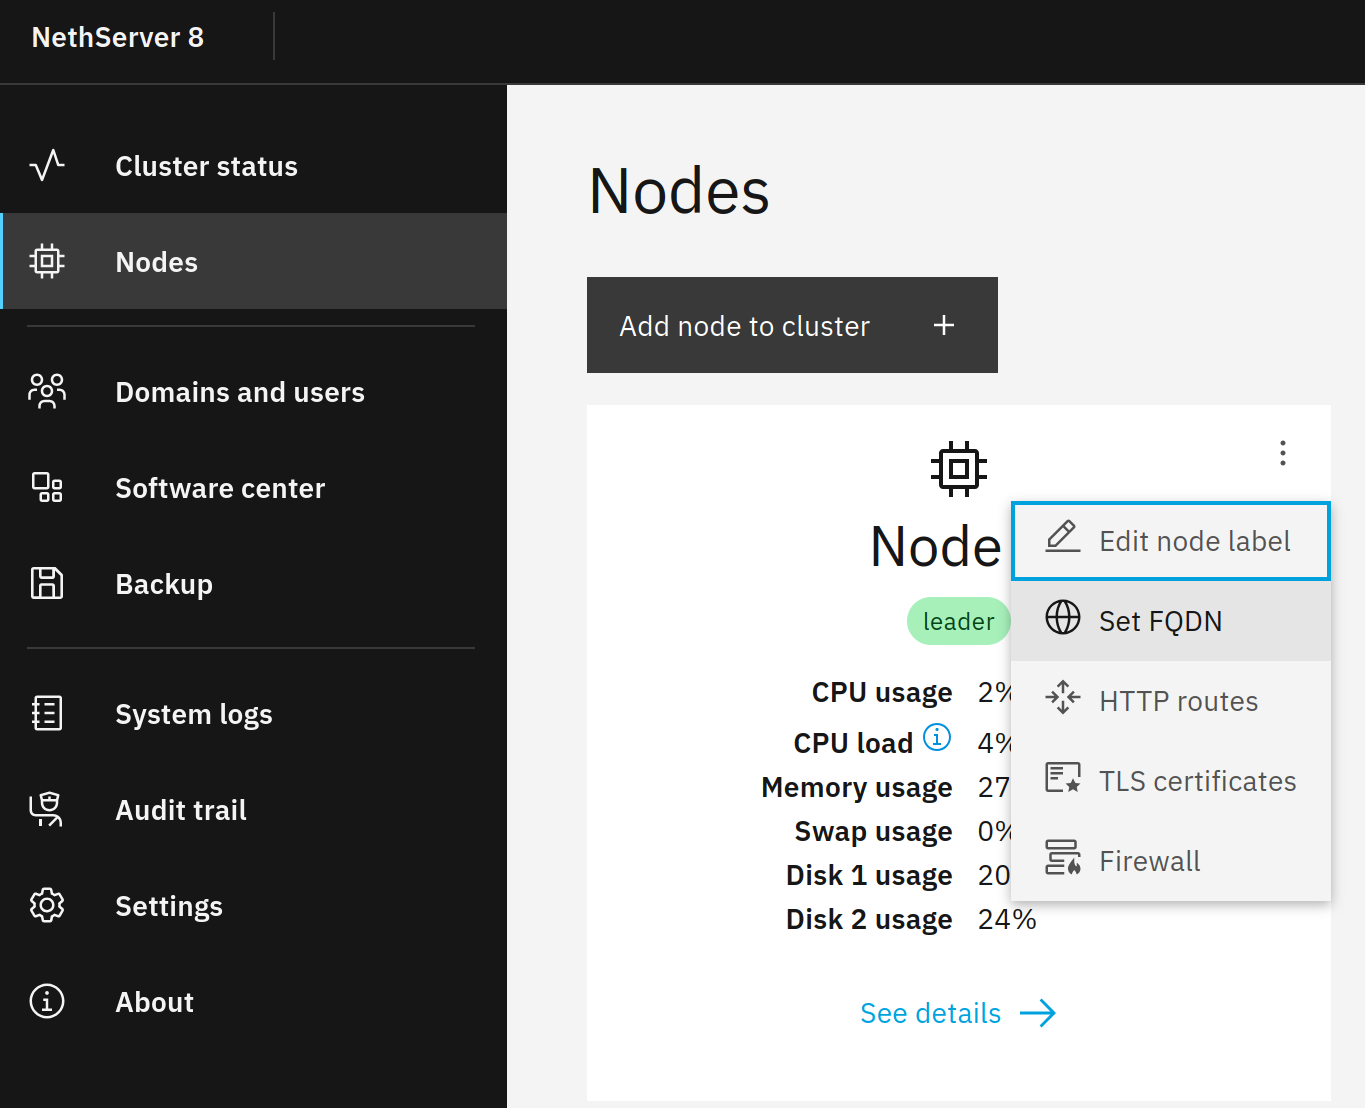Click the Backup floppy disk icon
The width and height of the screenshot is (1365, 1108).
[47, 583]
